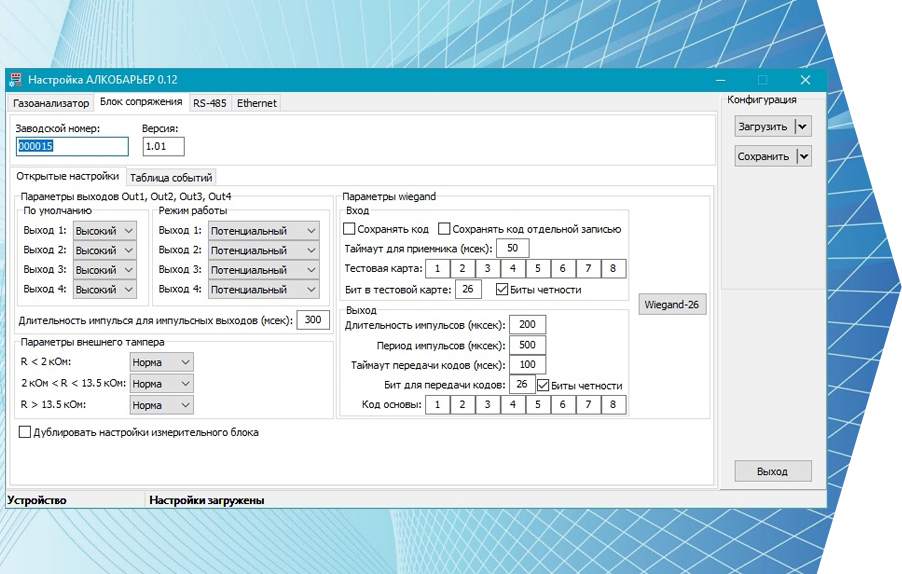Click Период импульсов field showing 500

click(528, 345)
